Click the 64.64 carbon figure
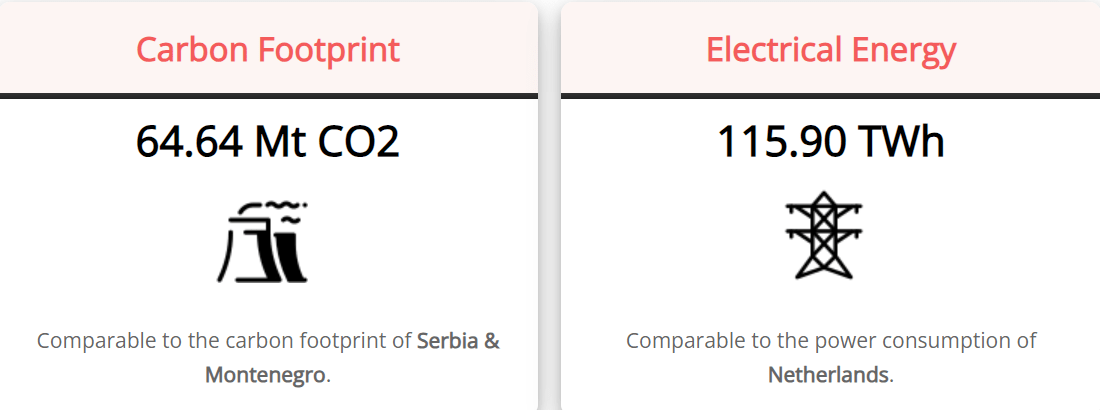This screenshot has height=410, width=1100. pyautogui.click(x=190, y=142)
